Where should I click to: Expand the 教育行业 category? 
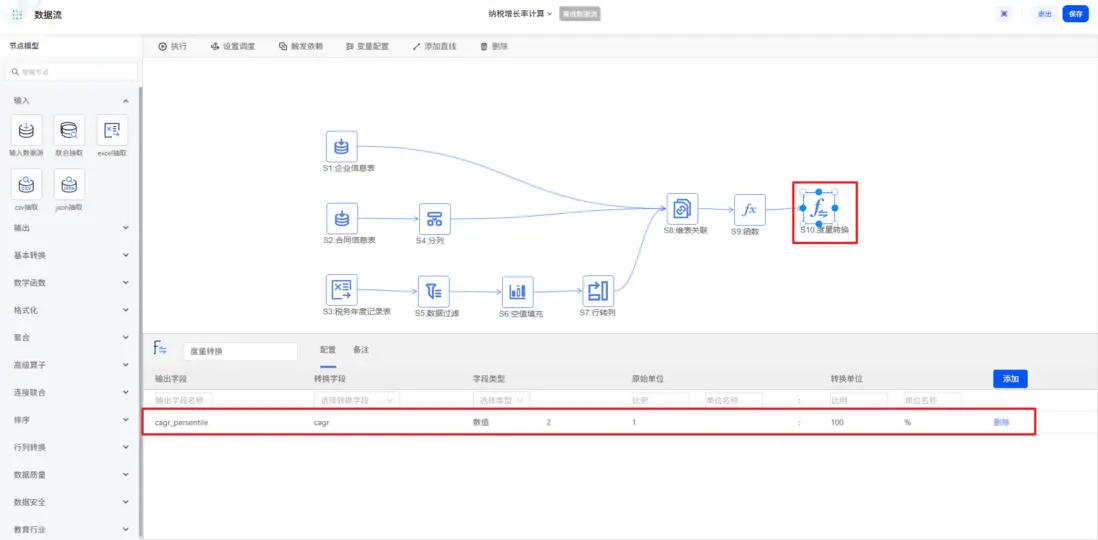click(x=125, y=529)
